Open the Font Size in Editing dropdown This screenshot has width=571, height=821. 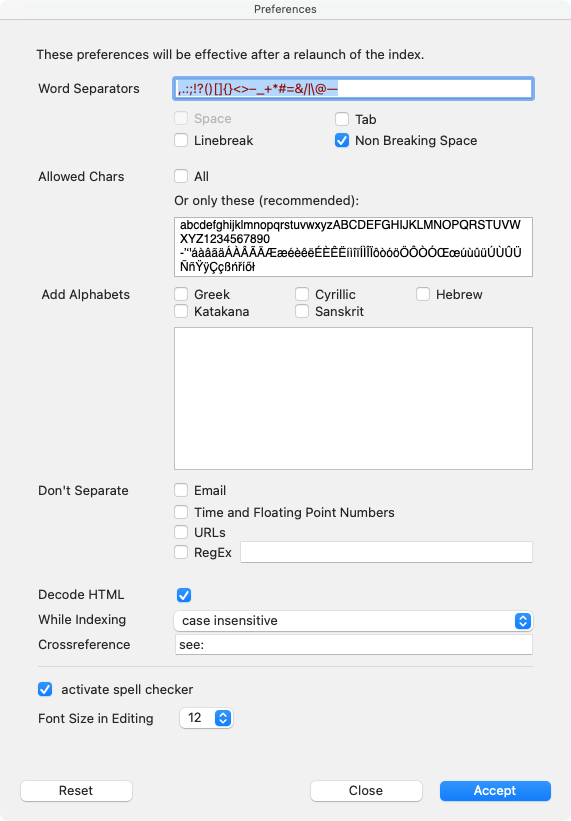pos(206,718)
